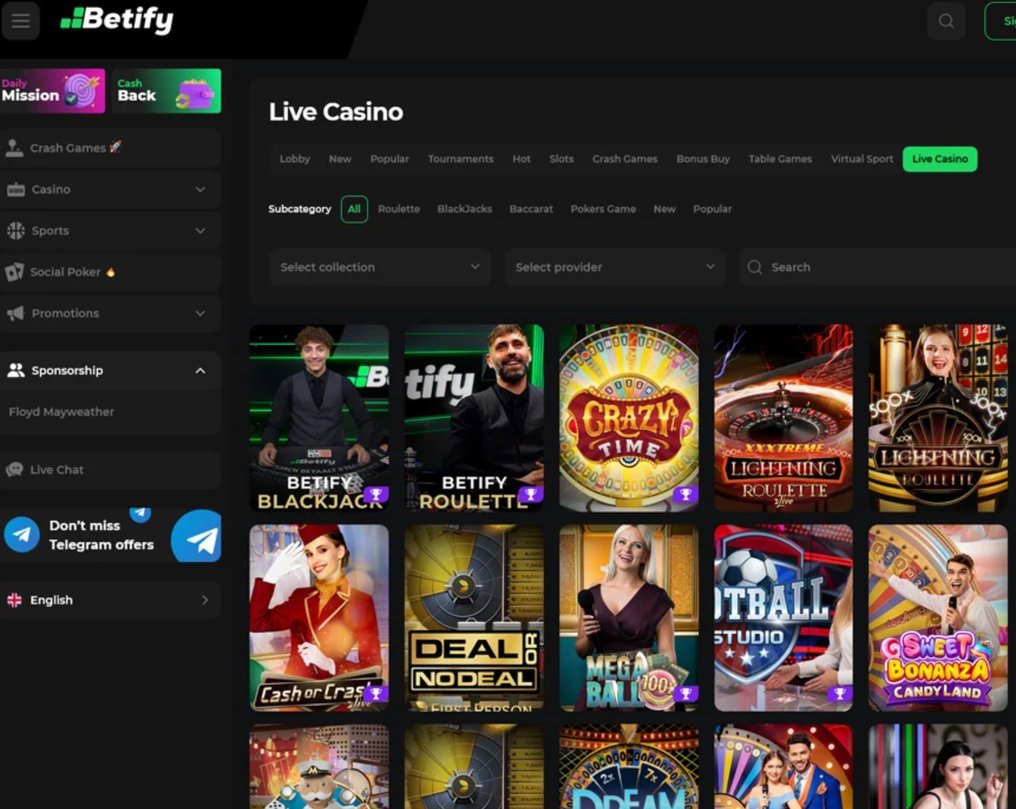
Task: Open Sweet Bonanza Candyland game
Action: [938, 618]
